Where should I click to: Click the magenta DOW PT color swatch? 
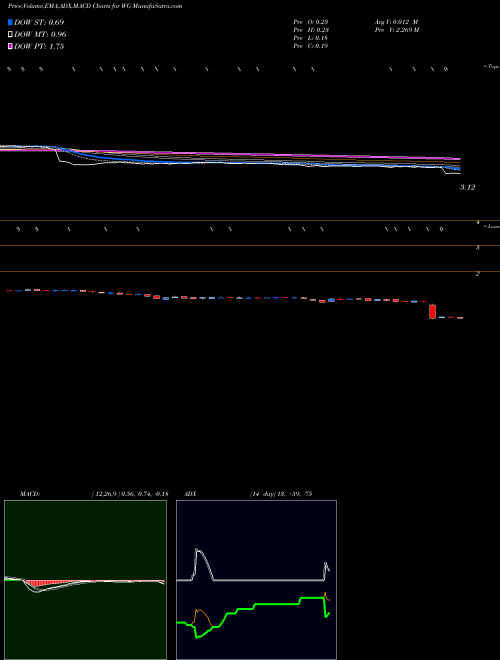click(x=10, y=47)
